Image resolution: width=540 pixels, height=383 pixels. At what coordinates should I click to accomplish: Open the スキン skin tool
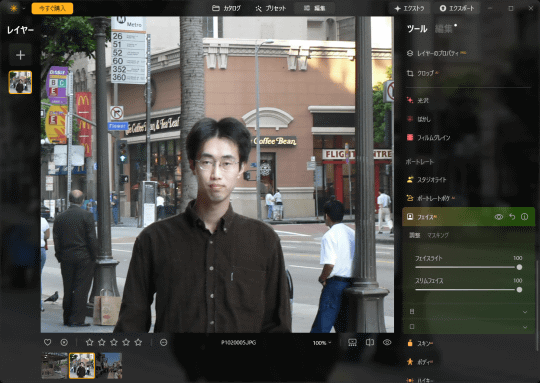[420, 343]
